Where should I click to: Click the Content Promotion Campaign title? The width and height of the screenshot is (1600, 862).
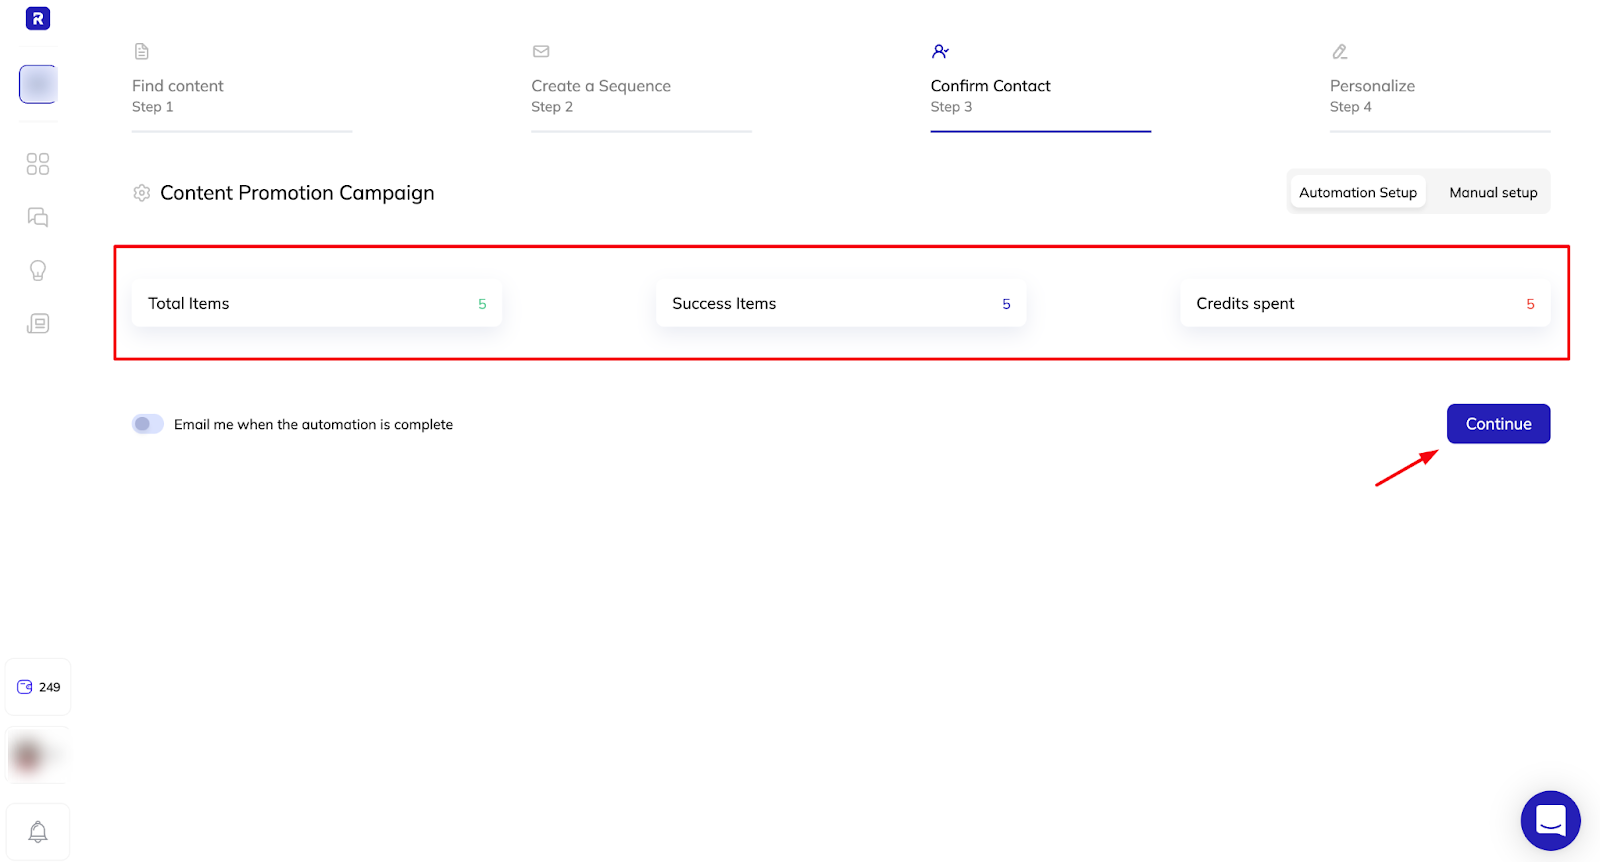click(x=297, y=193)
